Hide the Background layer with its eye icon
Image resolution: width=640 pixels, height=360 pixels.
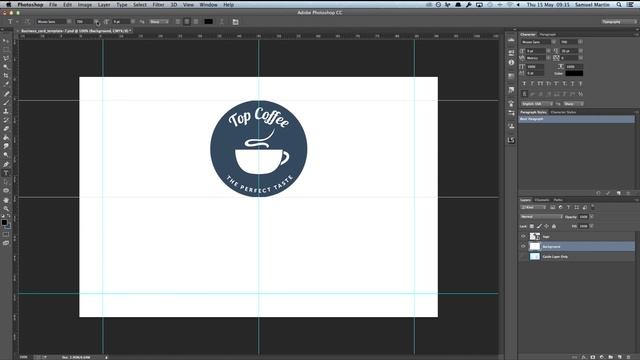(523, 246)
